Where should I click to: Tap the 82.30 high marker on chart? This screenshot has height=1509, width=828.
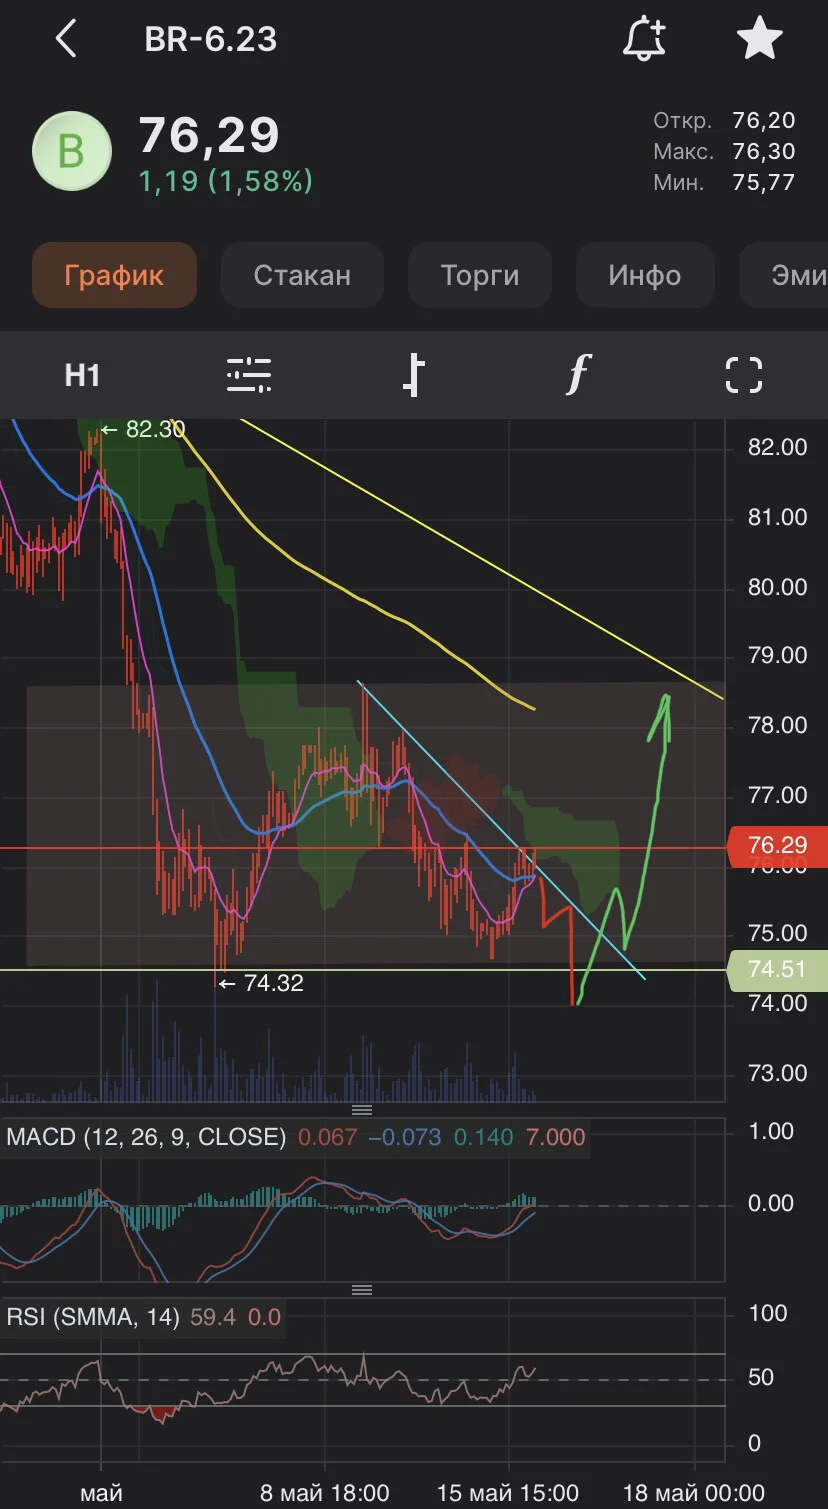pos(142,429)
